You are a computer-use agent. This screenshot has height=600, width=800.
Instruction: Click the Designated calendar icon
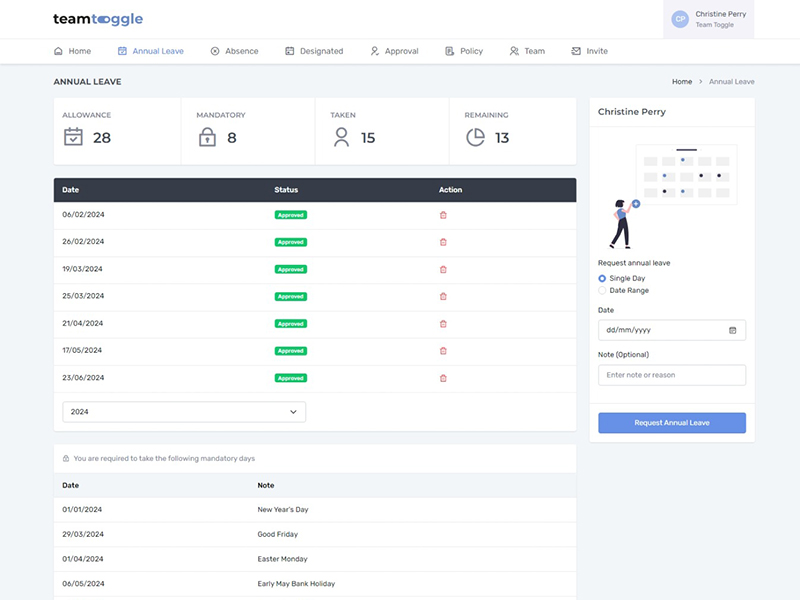(x=289, y=51)
